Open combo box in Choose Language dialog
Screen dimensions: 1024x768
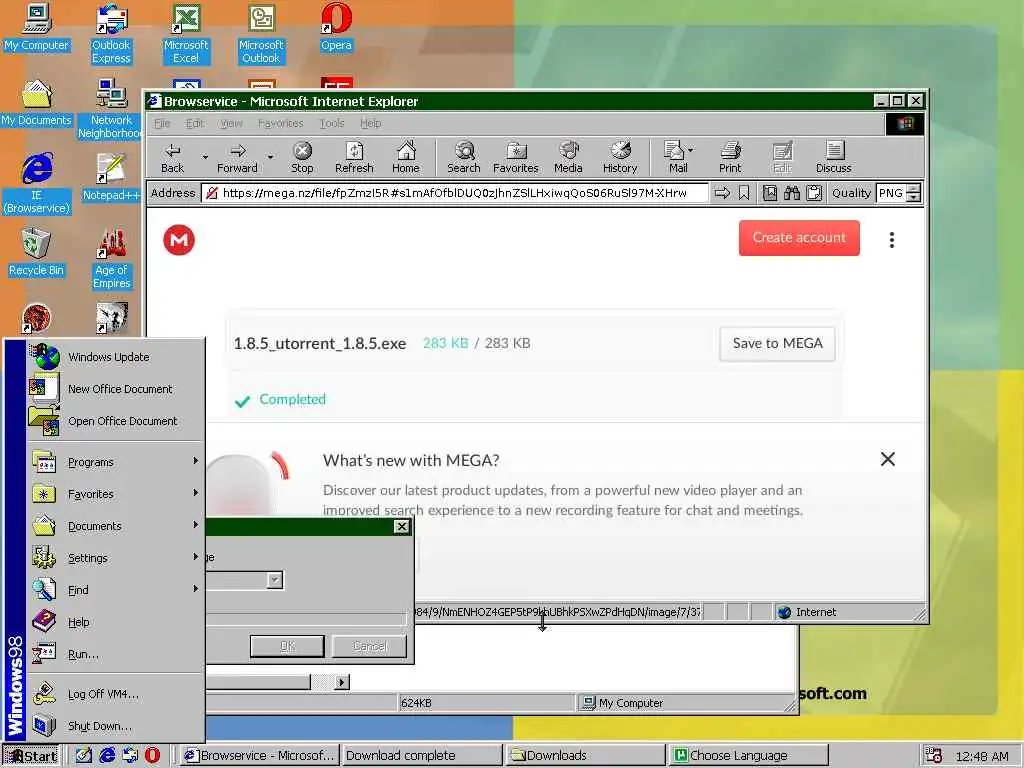pos(275,580)
